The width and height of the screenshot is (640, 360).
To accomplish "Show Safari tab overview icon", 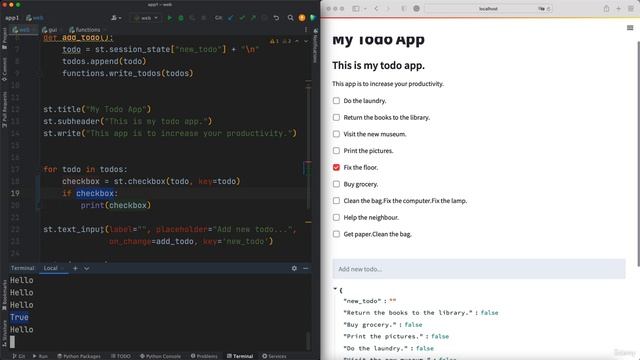I will pos(631,9).
